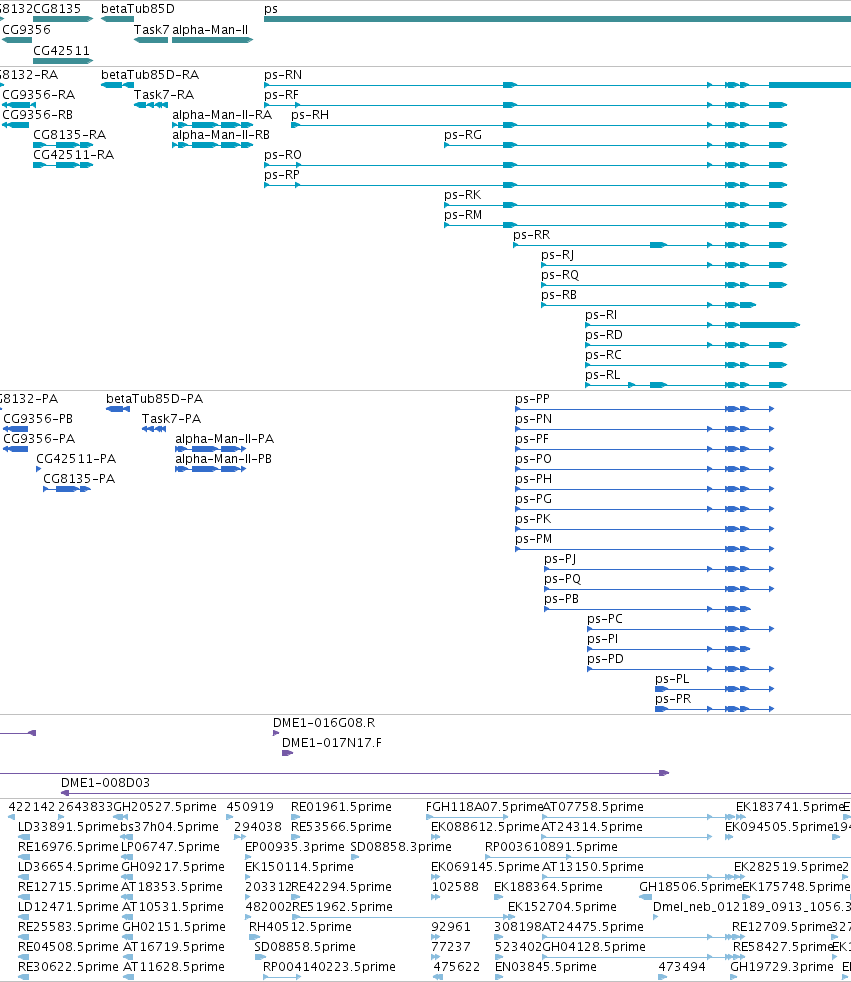Click the betaTub85D gene label
This screenshot has height=982, width=851.
tap(138, 9)
